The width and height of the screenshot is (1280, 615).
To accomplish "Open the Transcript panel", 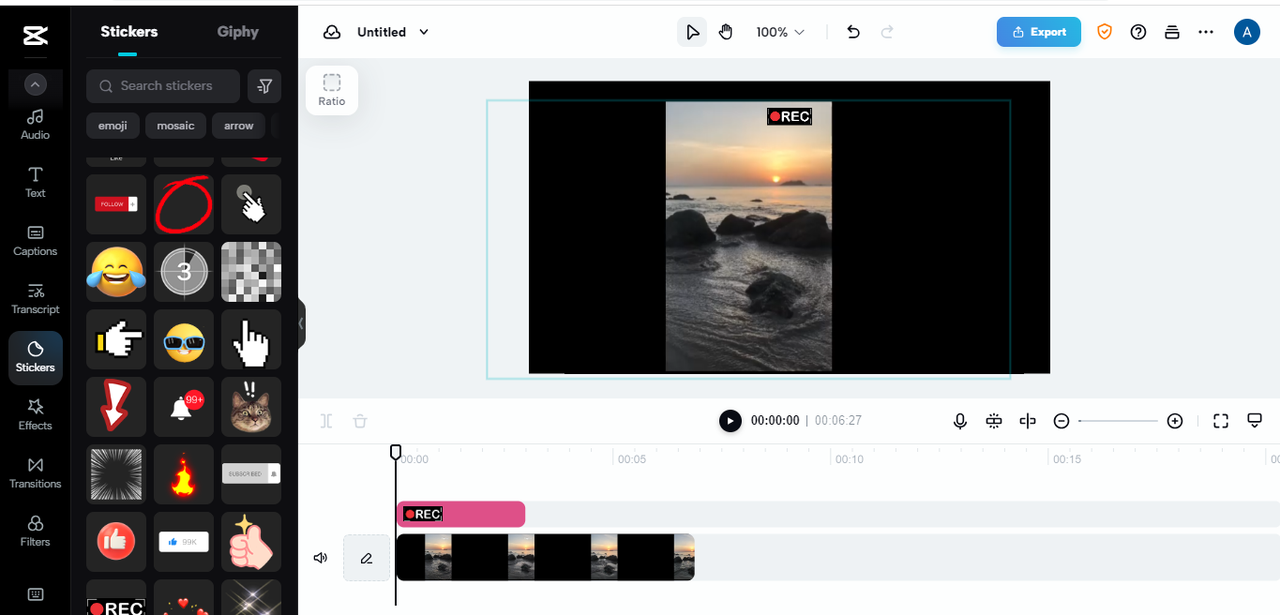I will [35, 298].
